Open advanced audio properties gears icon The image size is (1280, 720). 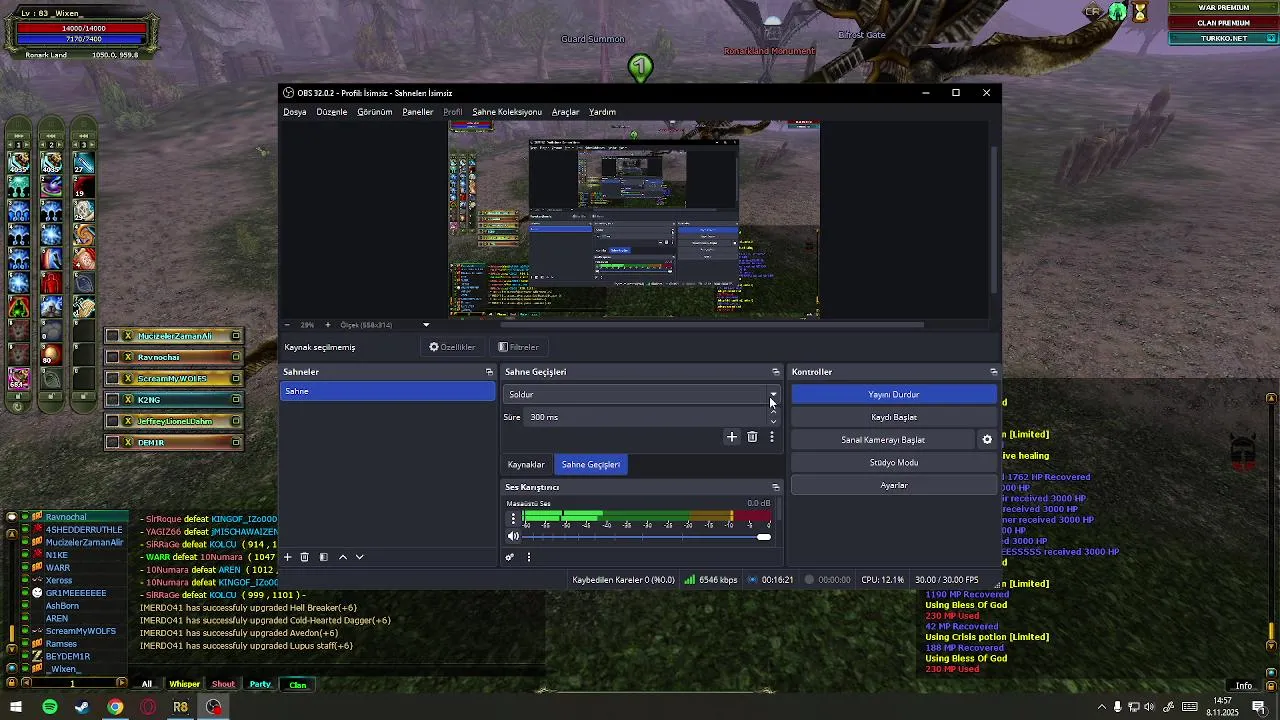tap(510, 557)
